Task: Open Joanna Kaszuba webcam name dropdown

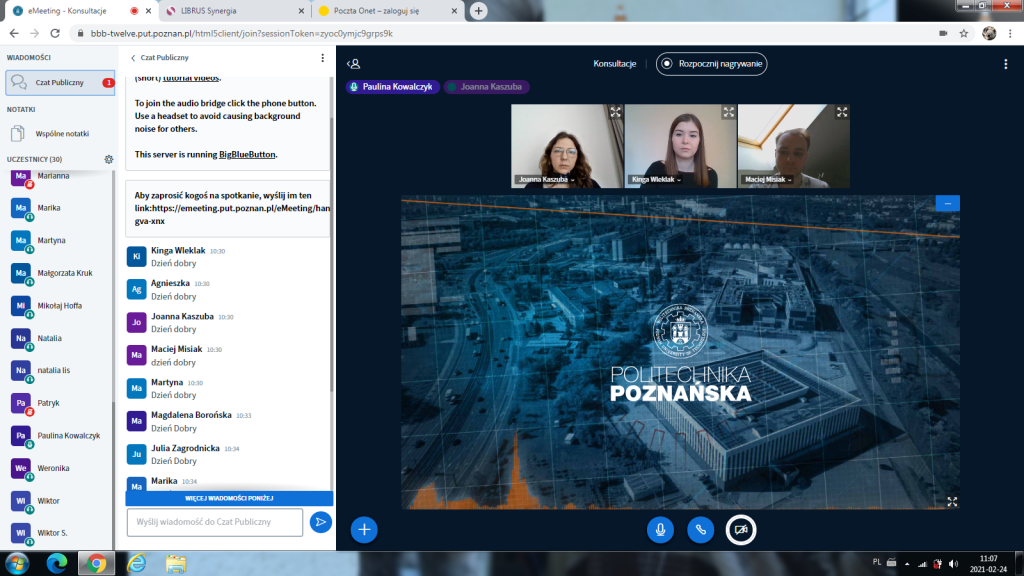Action: (543, 180)
